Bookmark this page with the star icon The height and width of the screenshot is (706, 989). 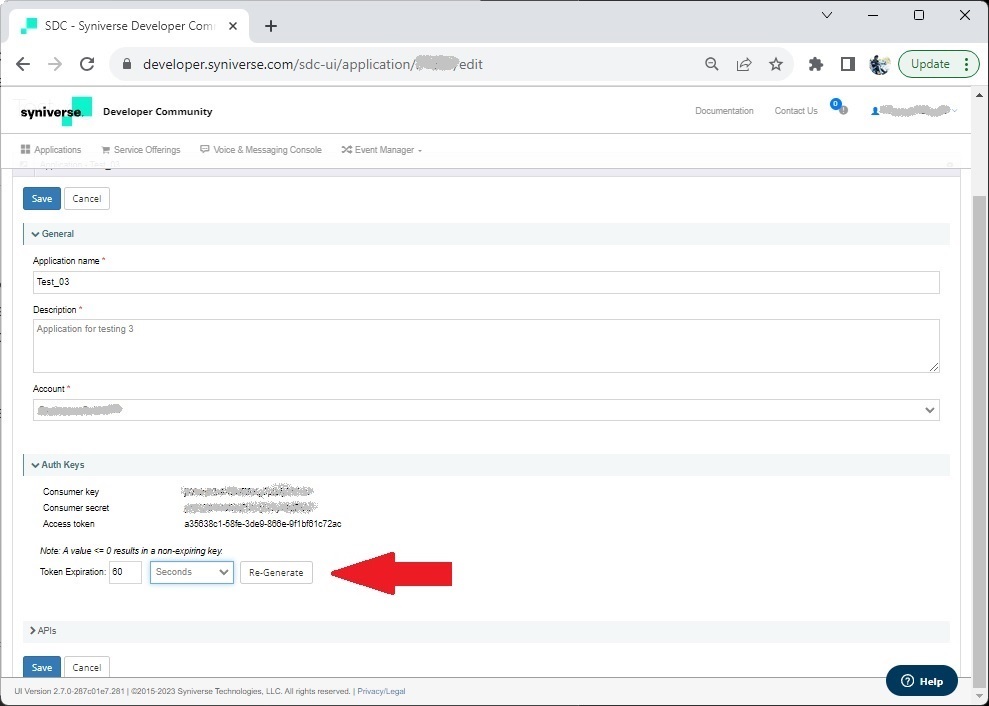point(776,64)
